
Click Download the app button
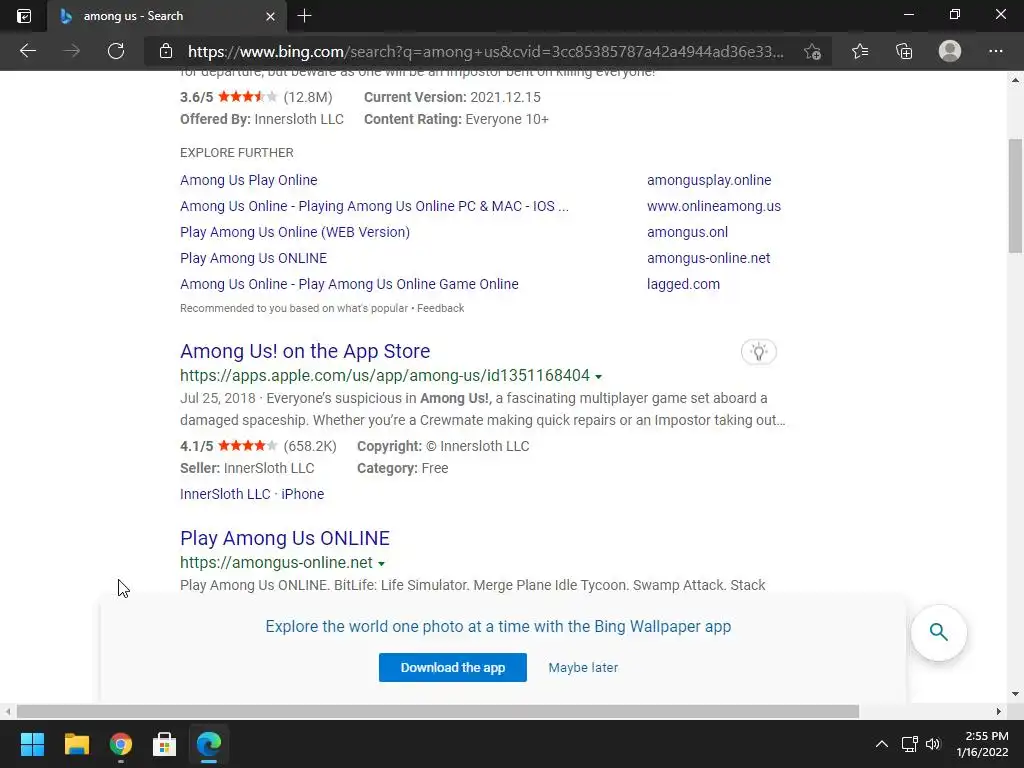[453, 667]
